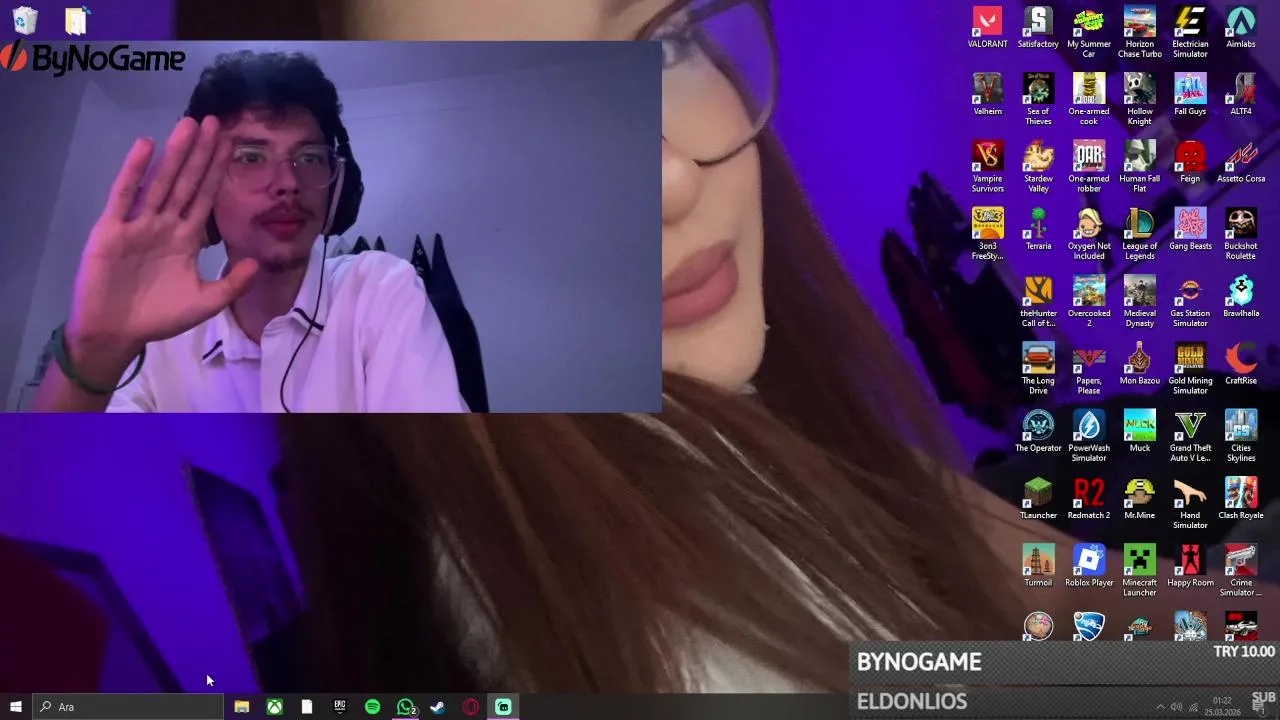
Task: Select the ALTF4 shortcut
Action: click(x=1241, y=94)
